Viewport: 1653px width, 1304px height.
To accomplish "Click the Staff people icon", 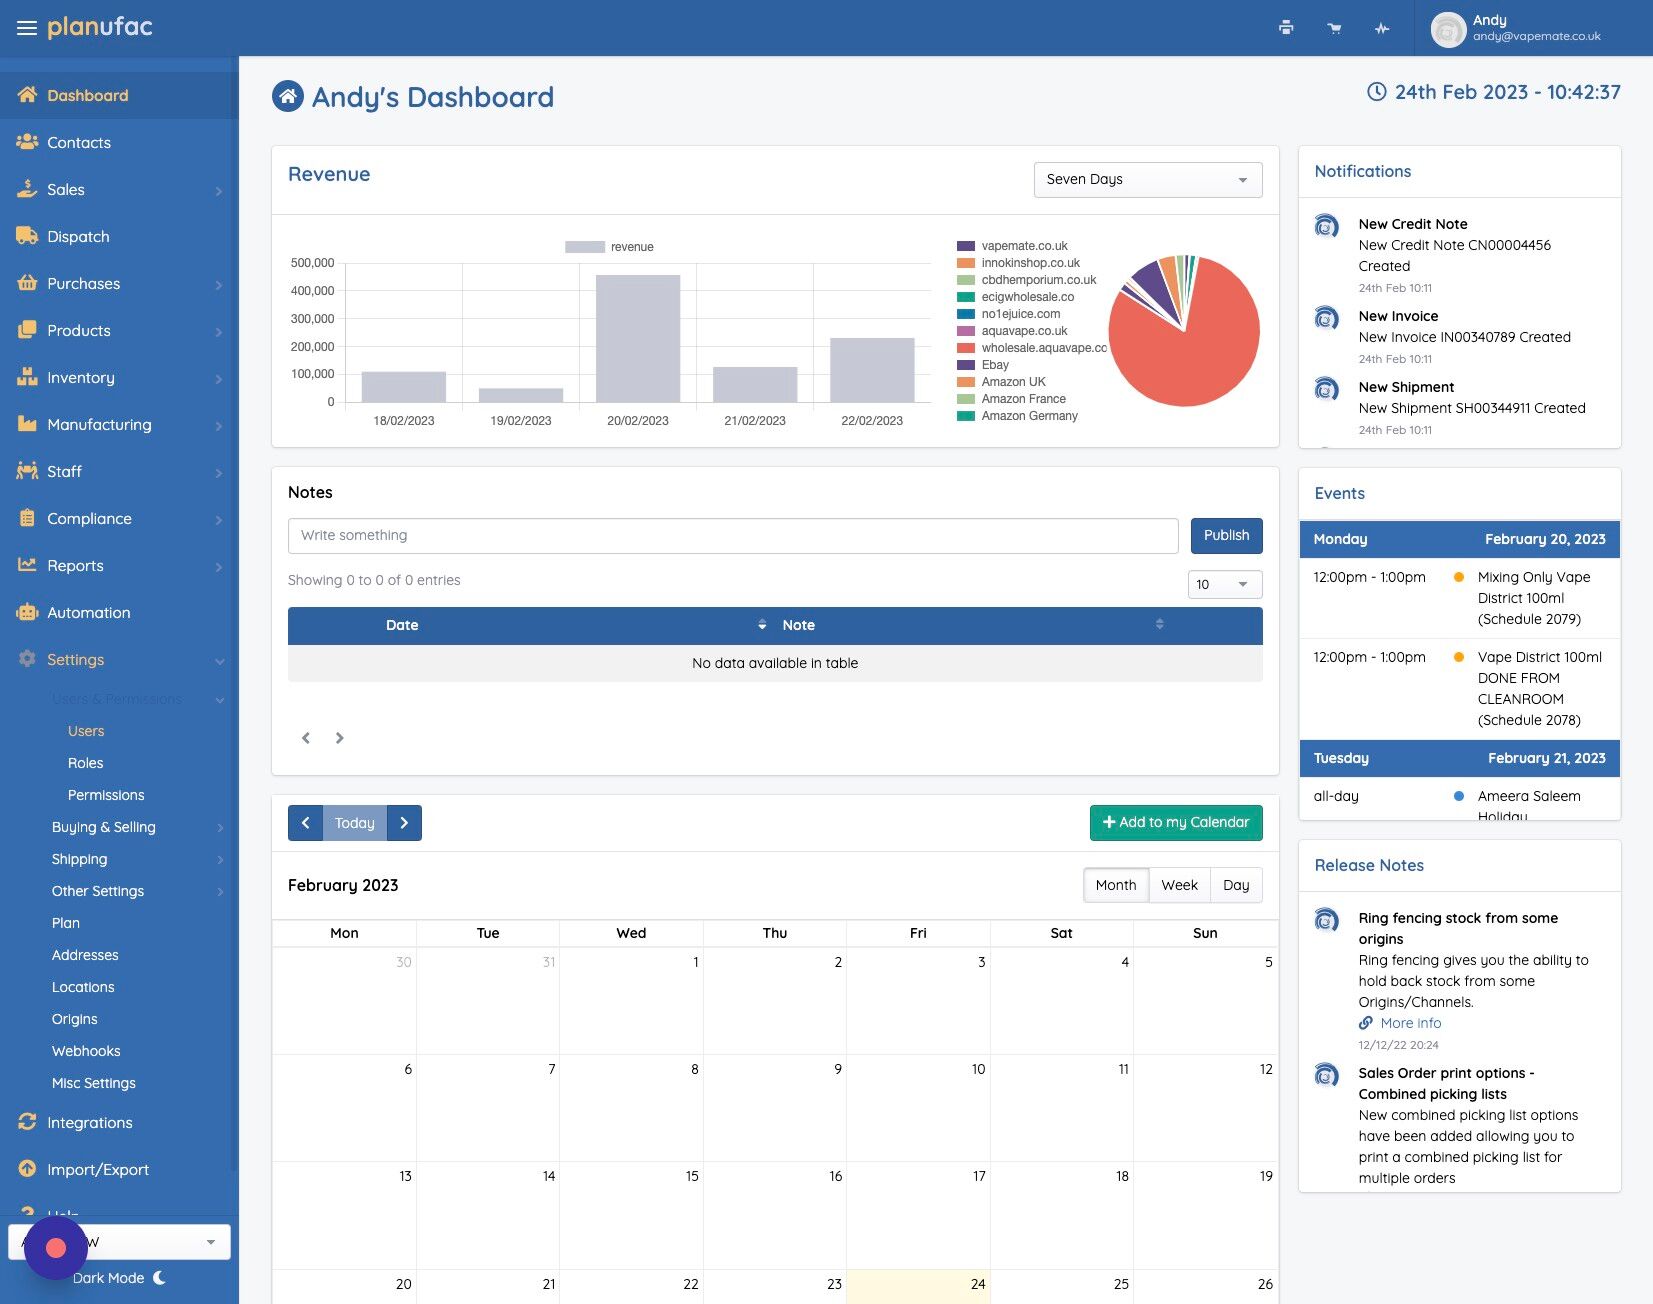I will (x=27, y=471).
